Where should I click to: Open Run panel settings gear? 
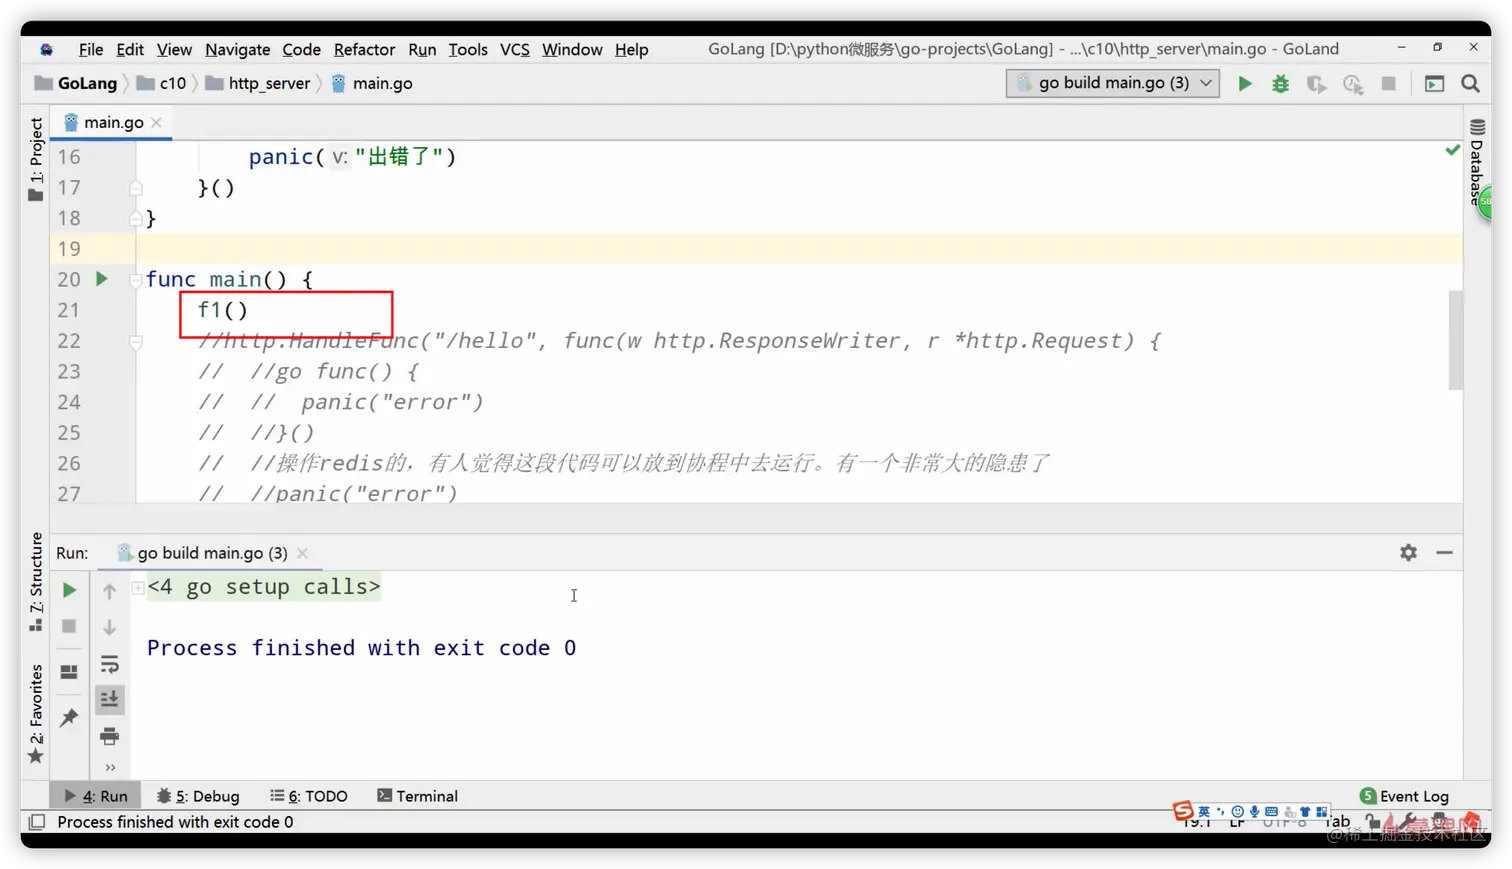point(1408,552)
